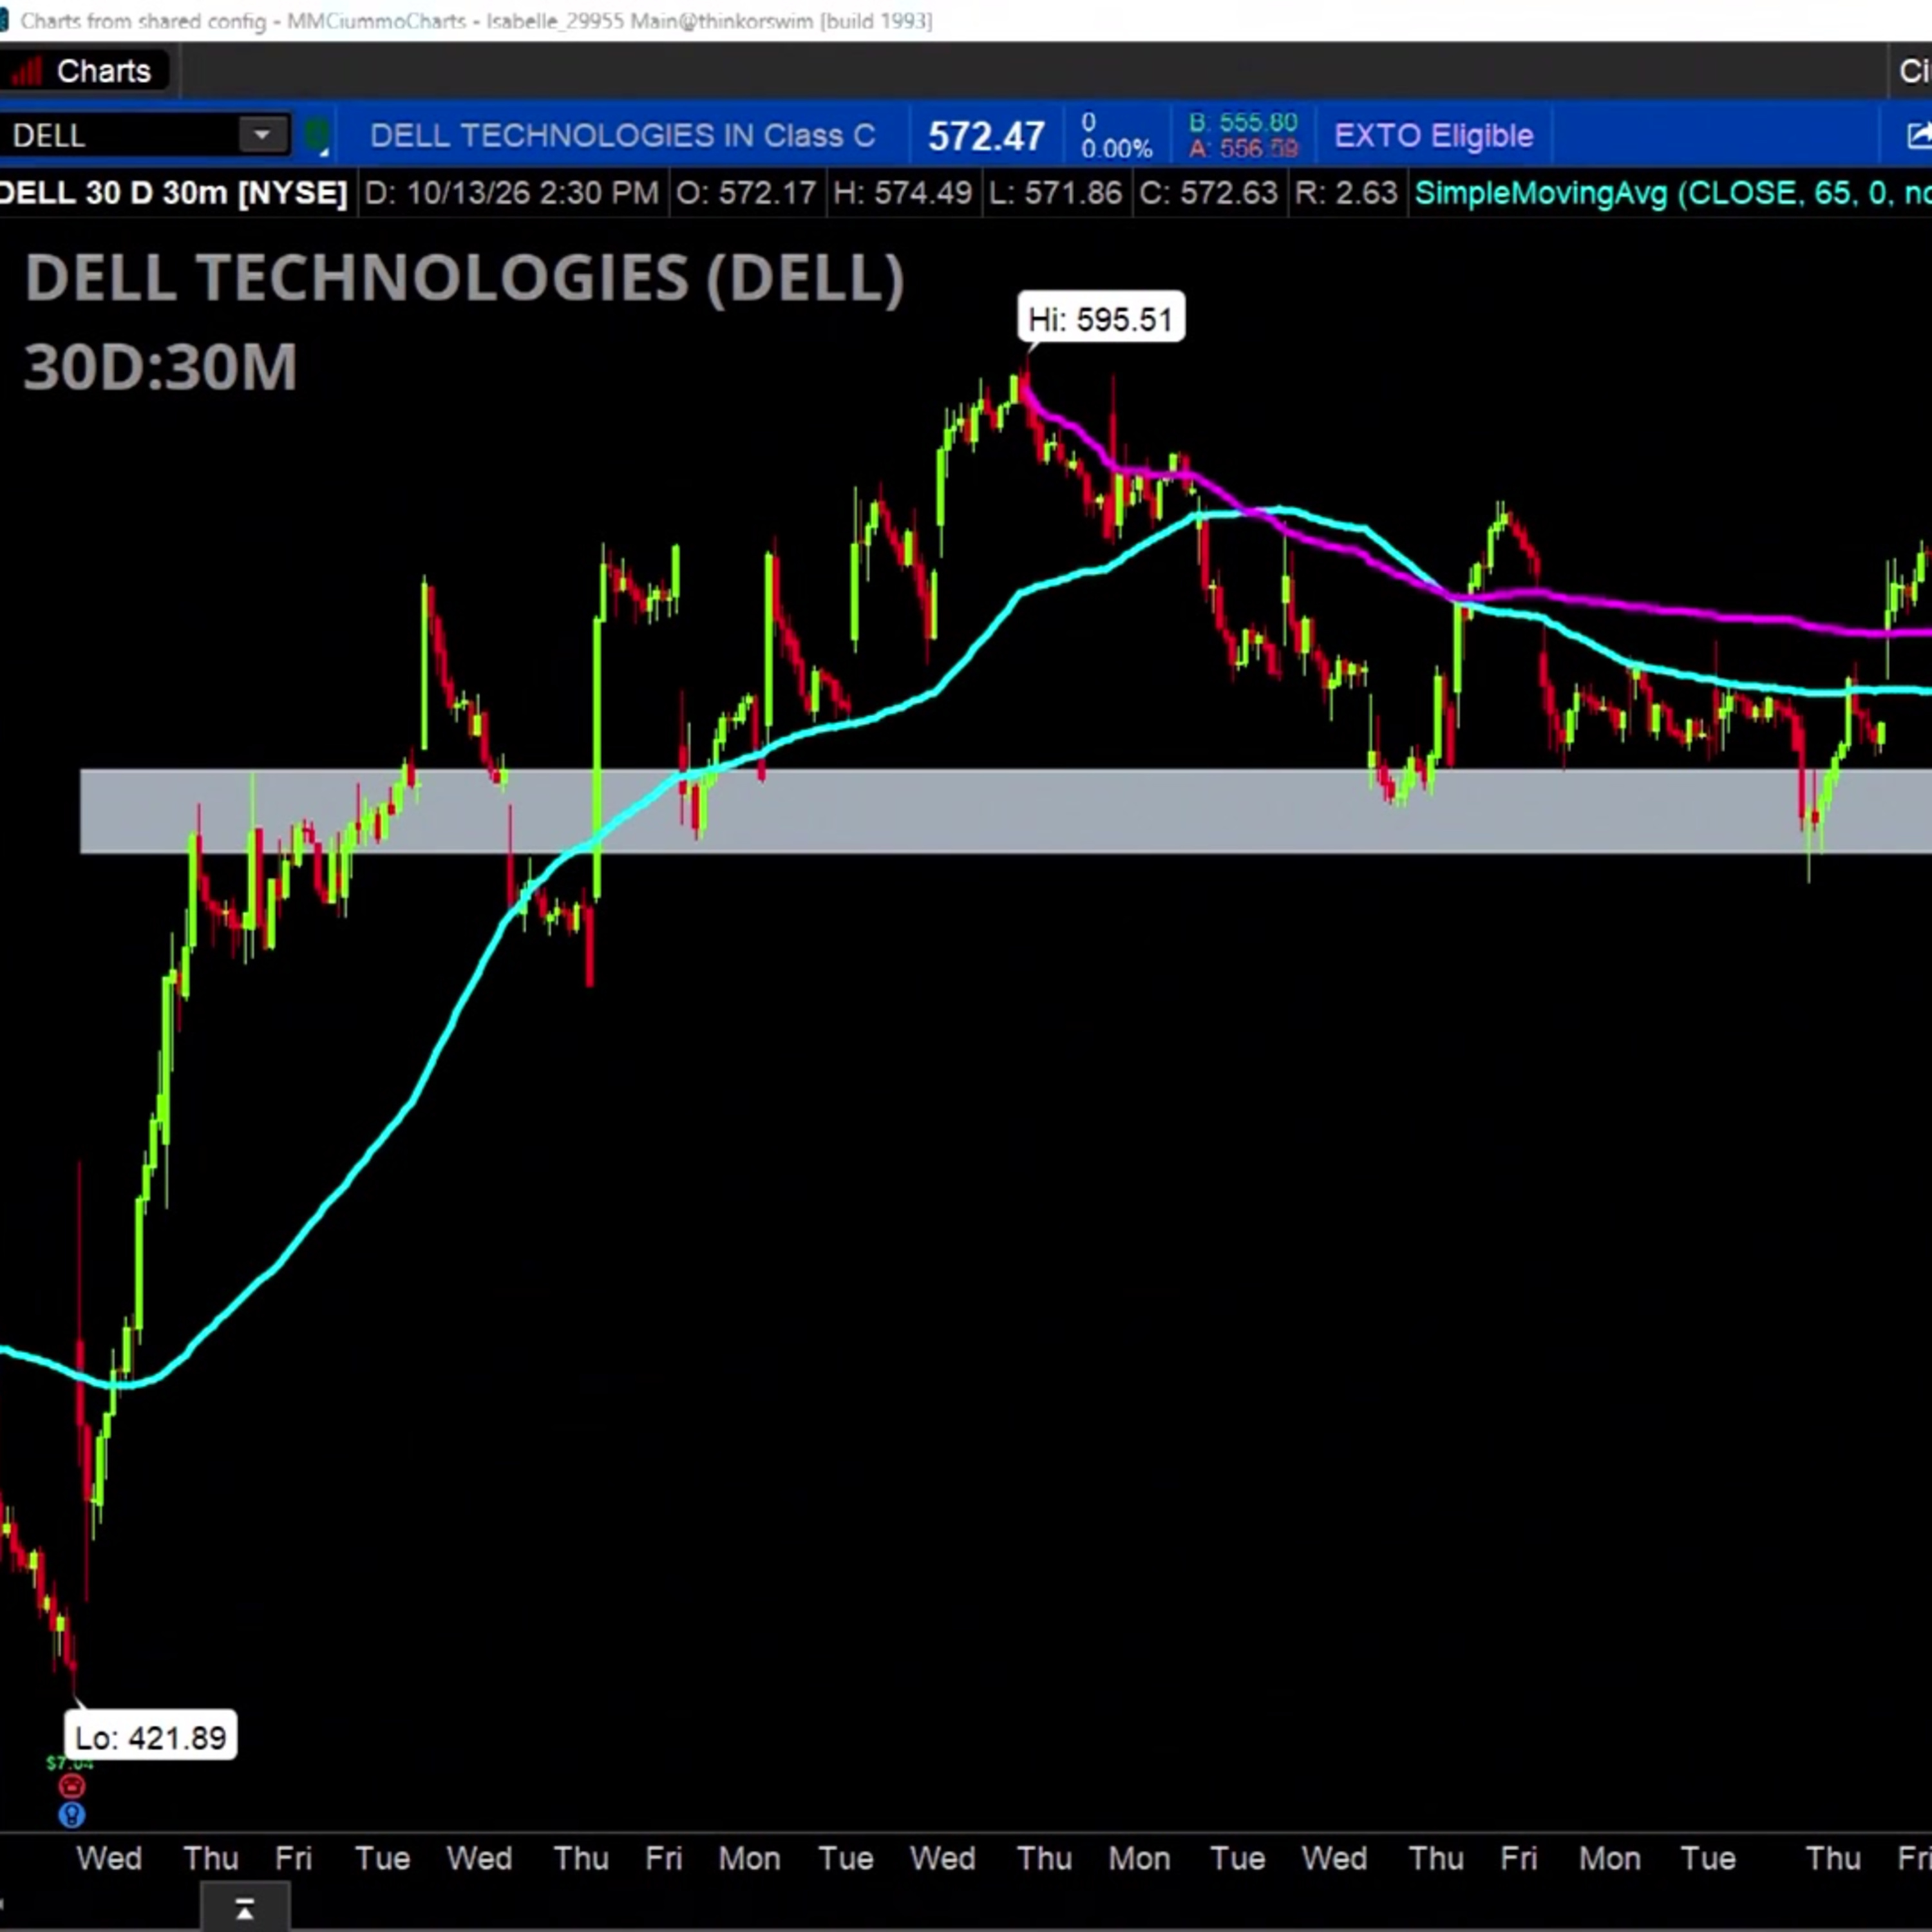Click the 'O: 572.17' open value
The height and width of the screenshot is (1932, 1932).
pyautogui.click(x=746, y=193)
